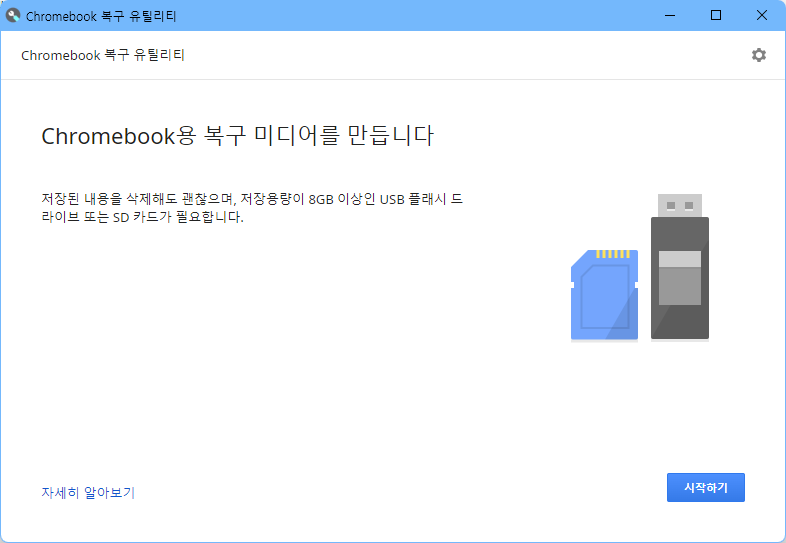This screenshot has width=786, height=543.
Task: Click the SD card illustration
Action: (605, 295)
